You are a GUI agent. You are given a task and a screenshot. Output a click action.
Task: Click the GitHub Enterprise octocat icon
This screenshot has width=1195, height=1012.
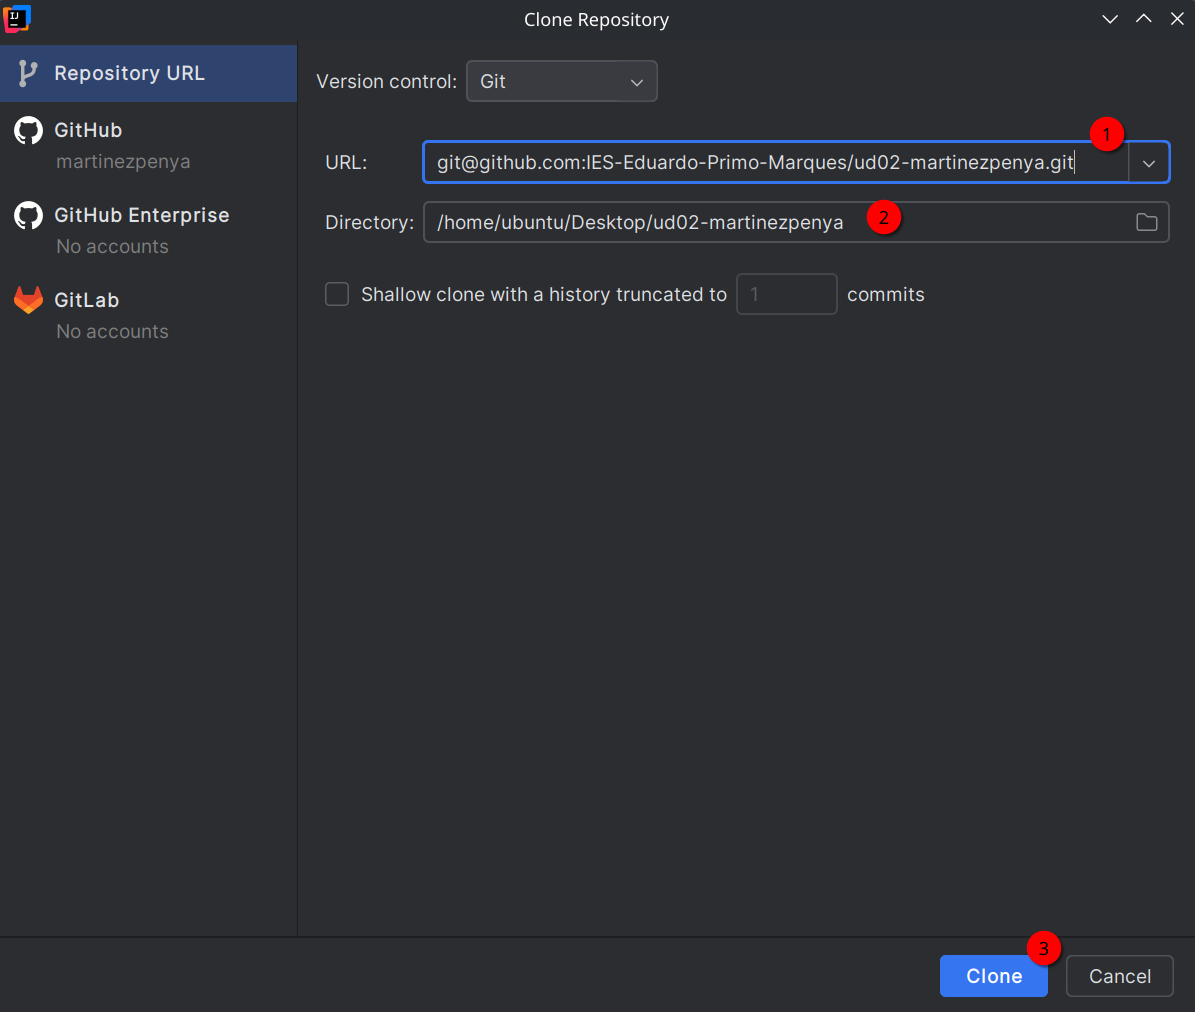pos(28,214)
